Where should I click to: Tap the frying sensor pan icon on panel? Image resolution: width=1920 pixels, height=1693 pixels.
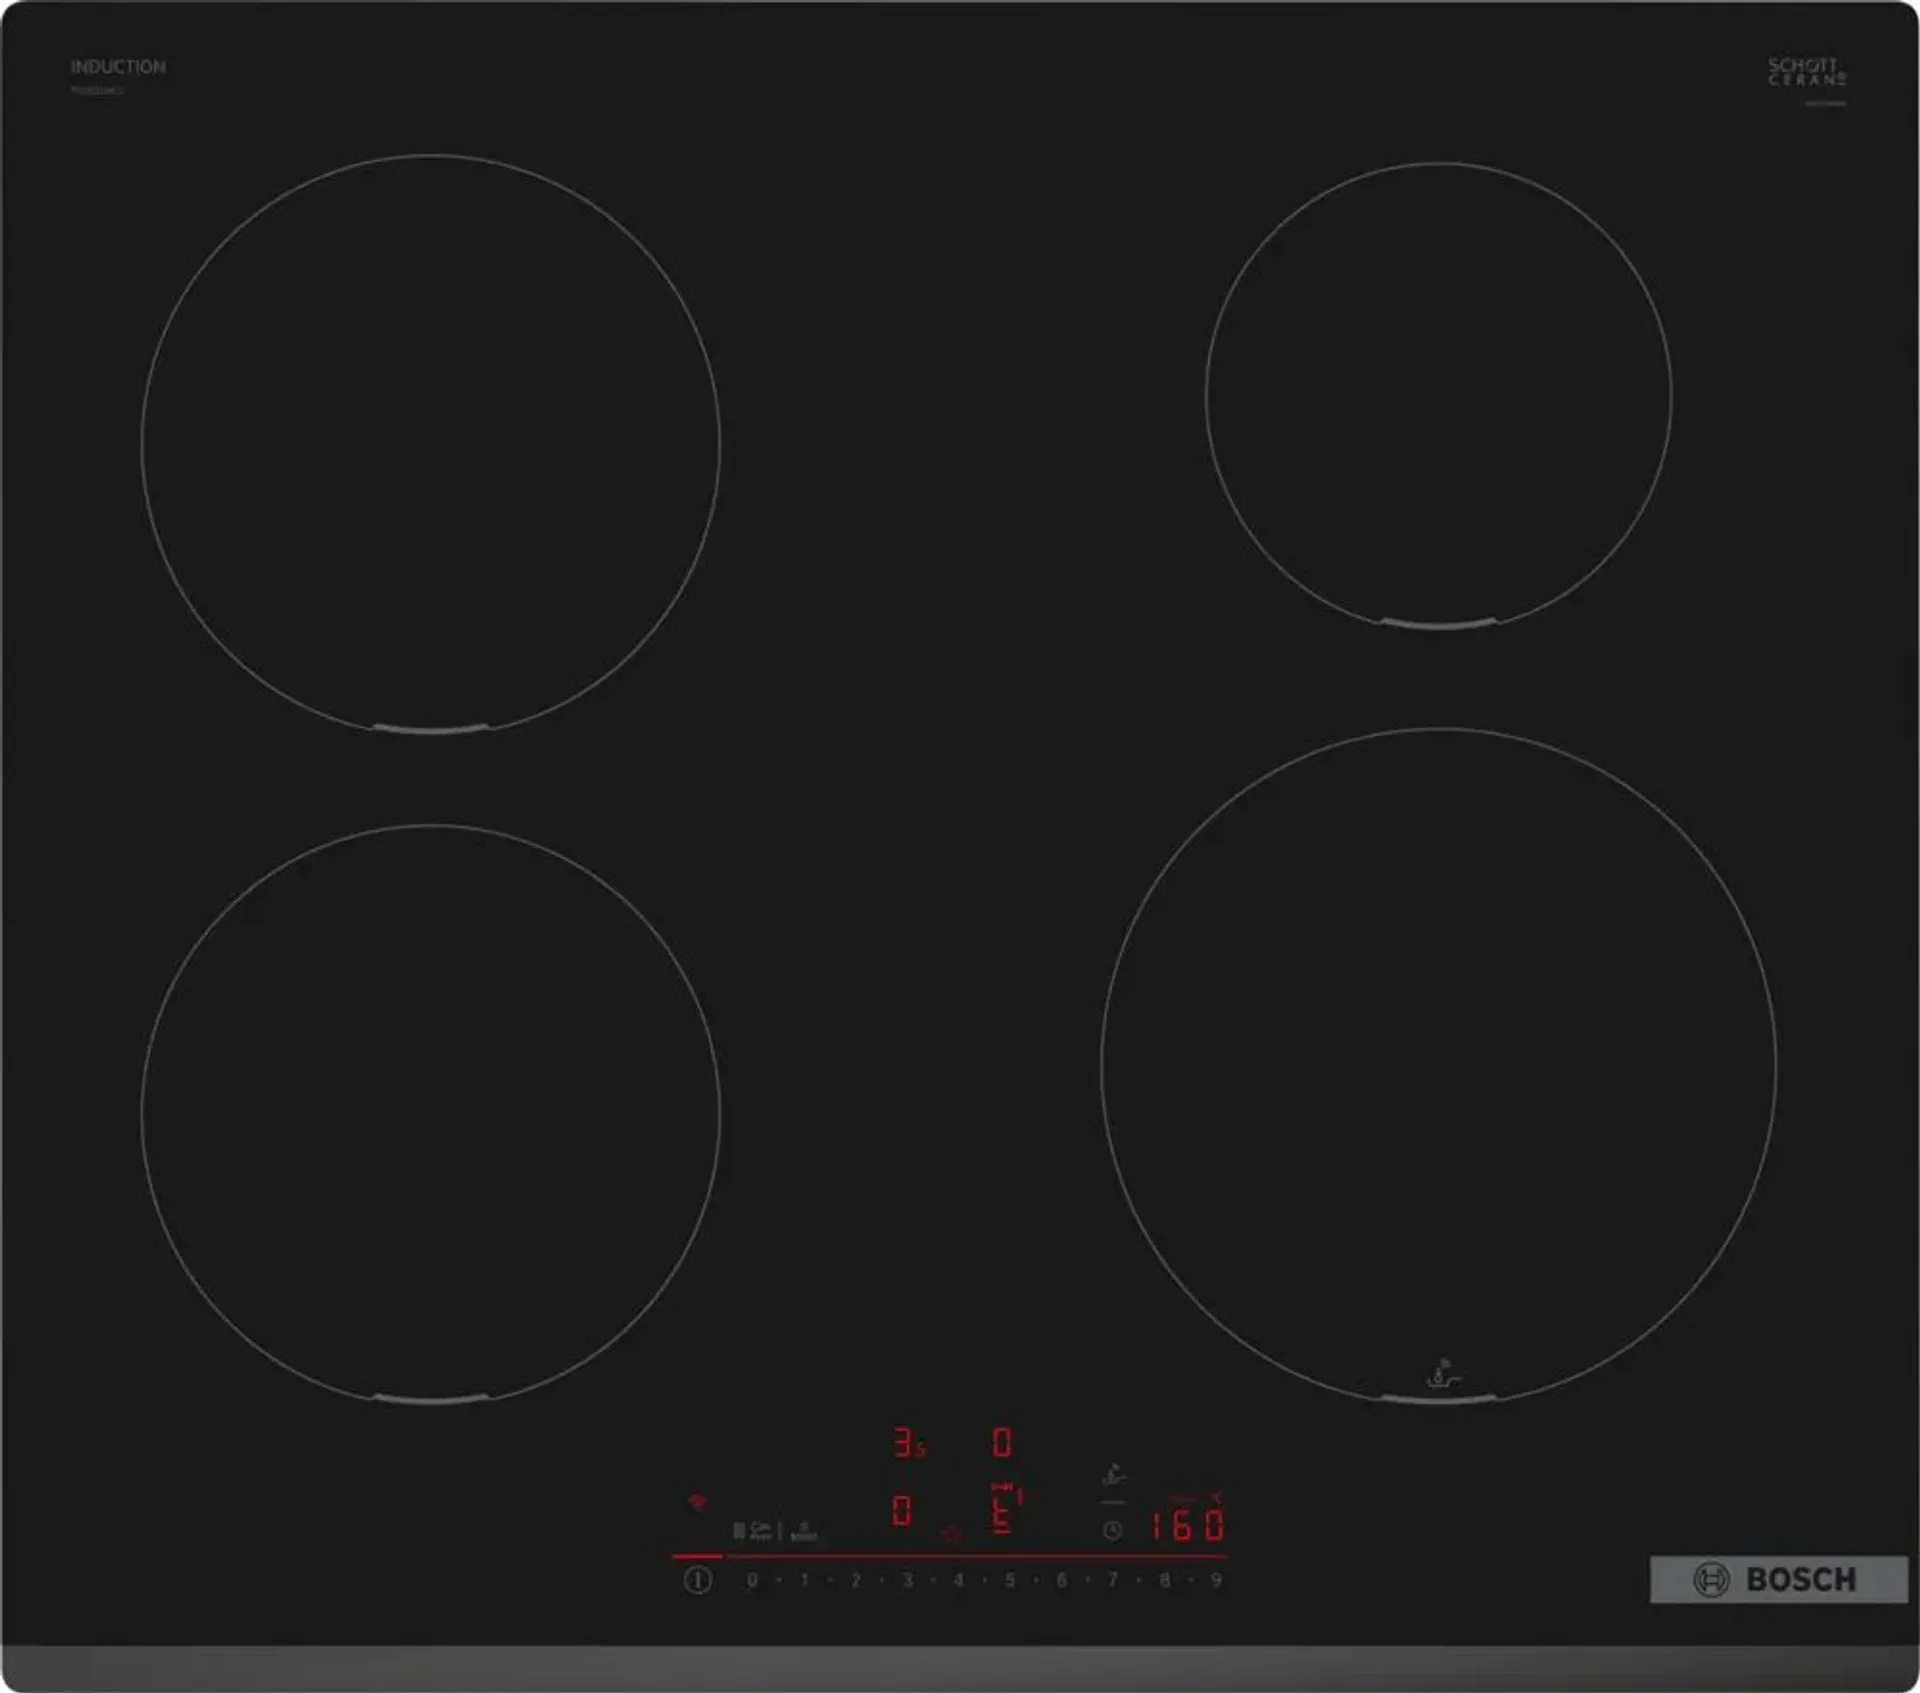pos(1113,1475)
